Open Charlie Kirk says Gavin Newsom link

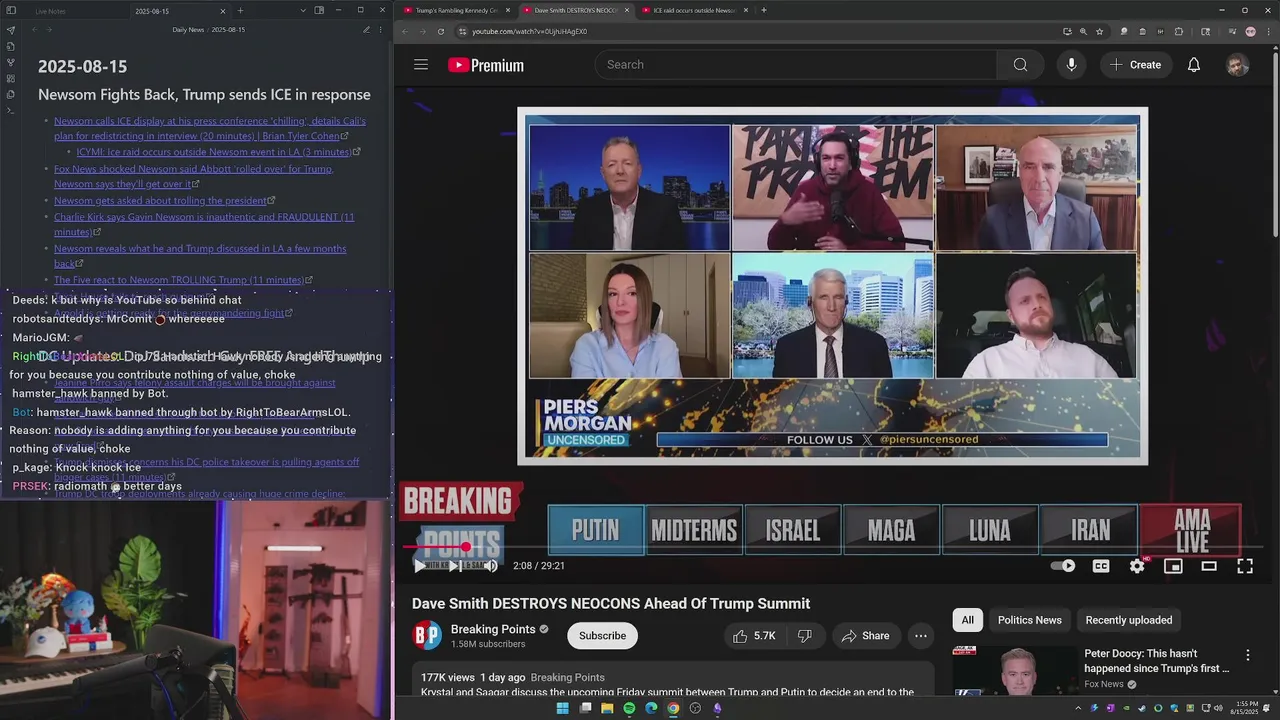(x=204, y=224)
